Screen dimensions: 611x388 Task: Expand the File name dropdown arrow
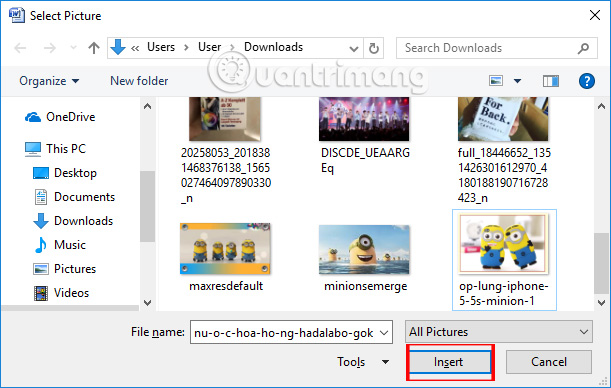click(384, 333)
